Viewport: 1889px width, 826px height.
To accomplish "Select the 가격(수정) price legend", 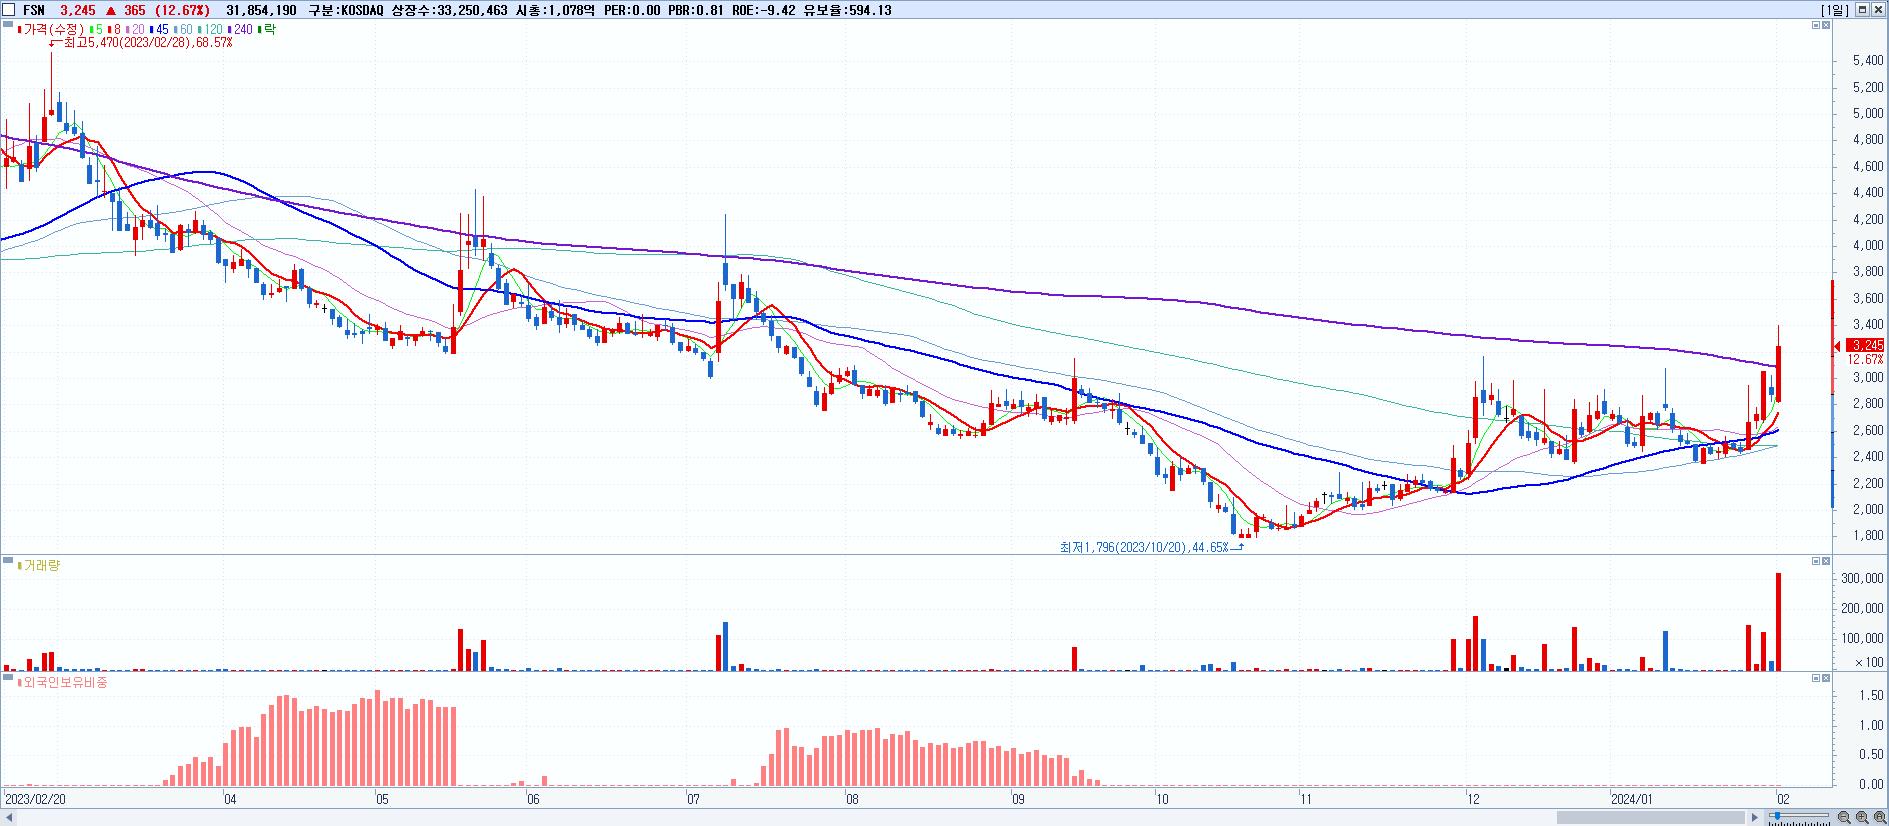I will [50, 30].
